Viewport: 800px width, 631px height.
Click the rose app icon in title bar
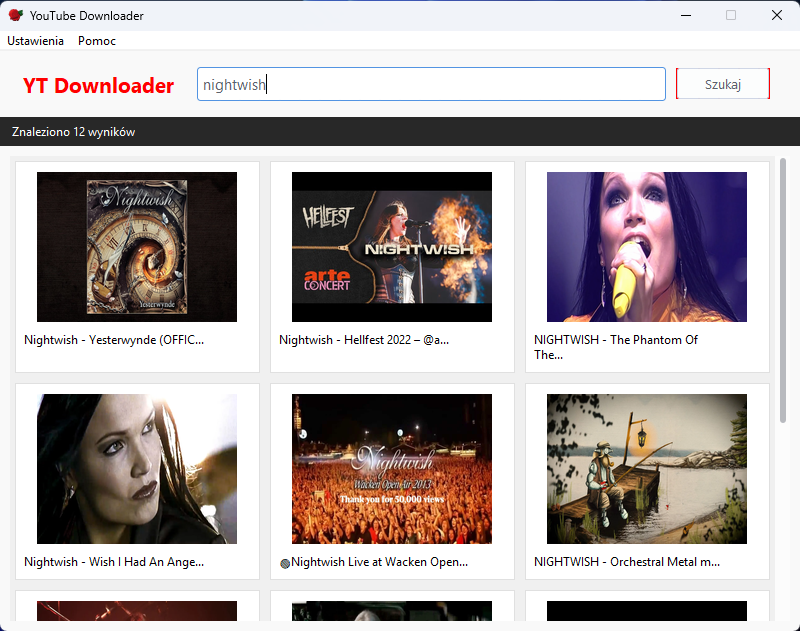tap(16, 15)
